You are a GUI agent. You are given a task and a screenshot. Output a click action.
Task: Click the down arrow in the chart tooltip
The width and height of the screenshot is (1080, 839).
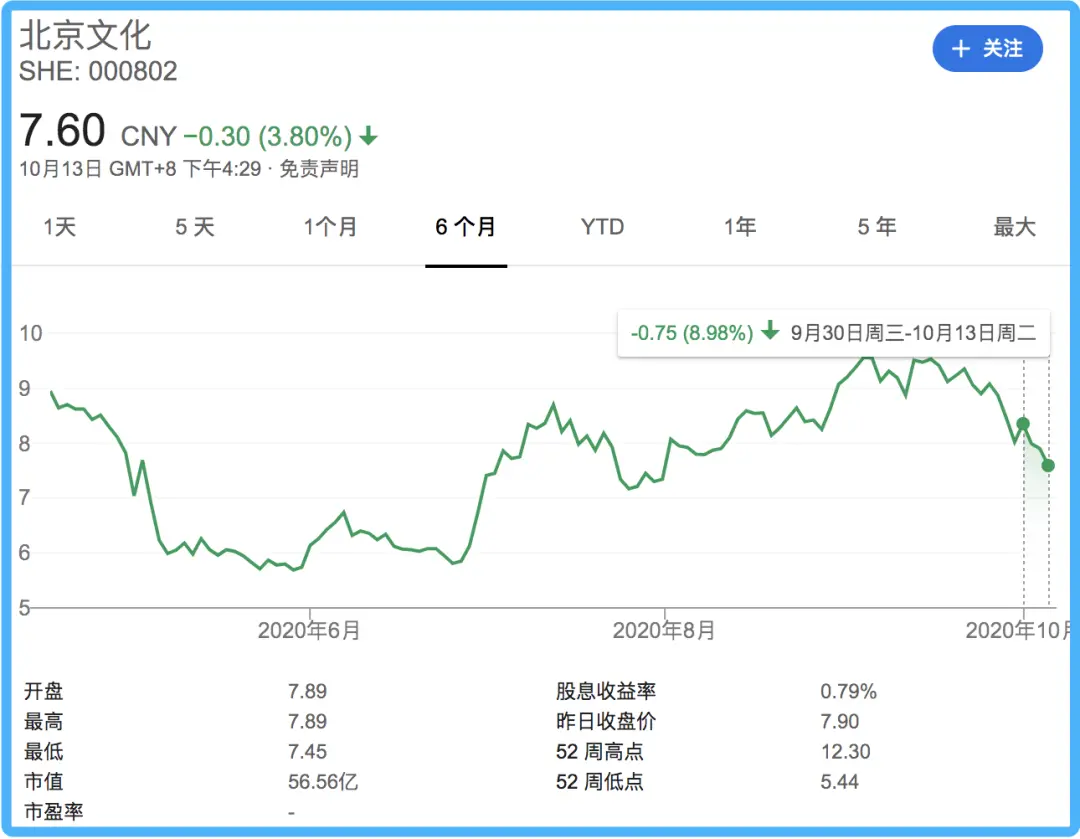coord(770,331)
